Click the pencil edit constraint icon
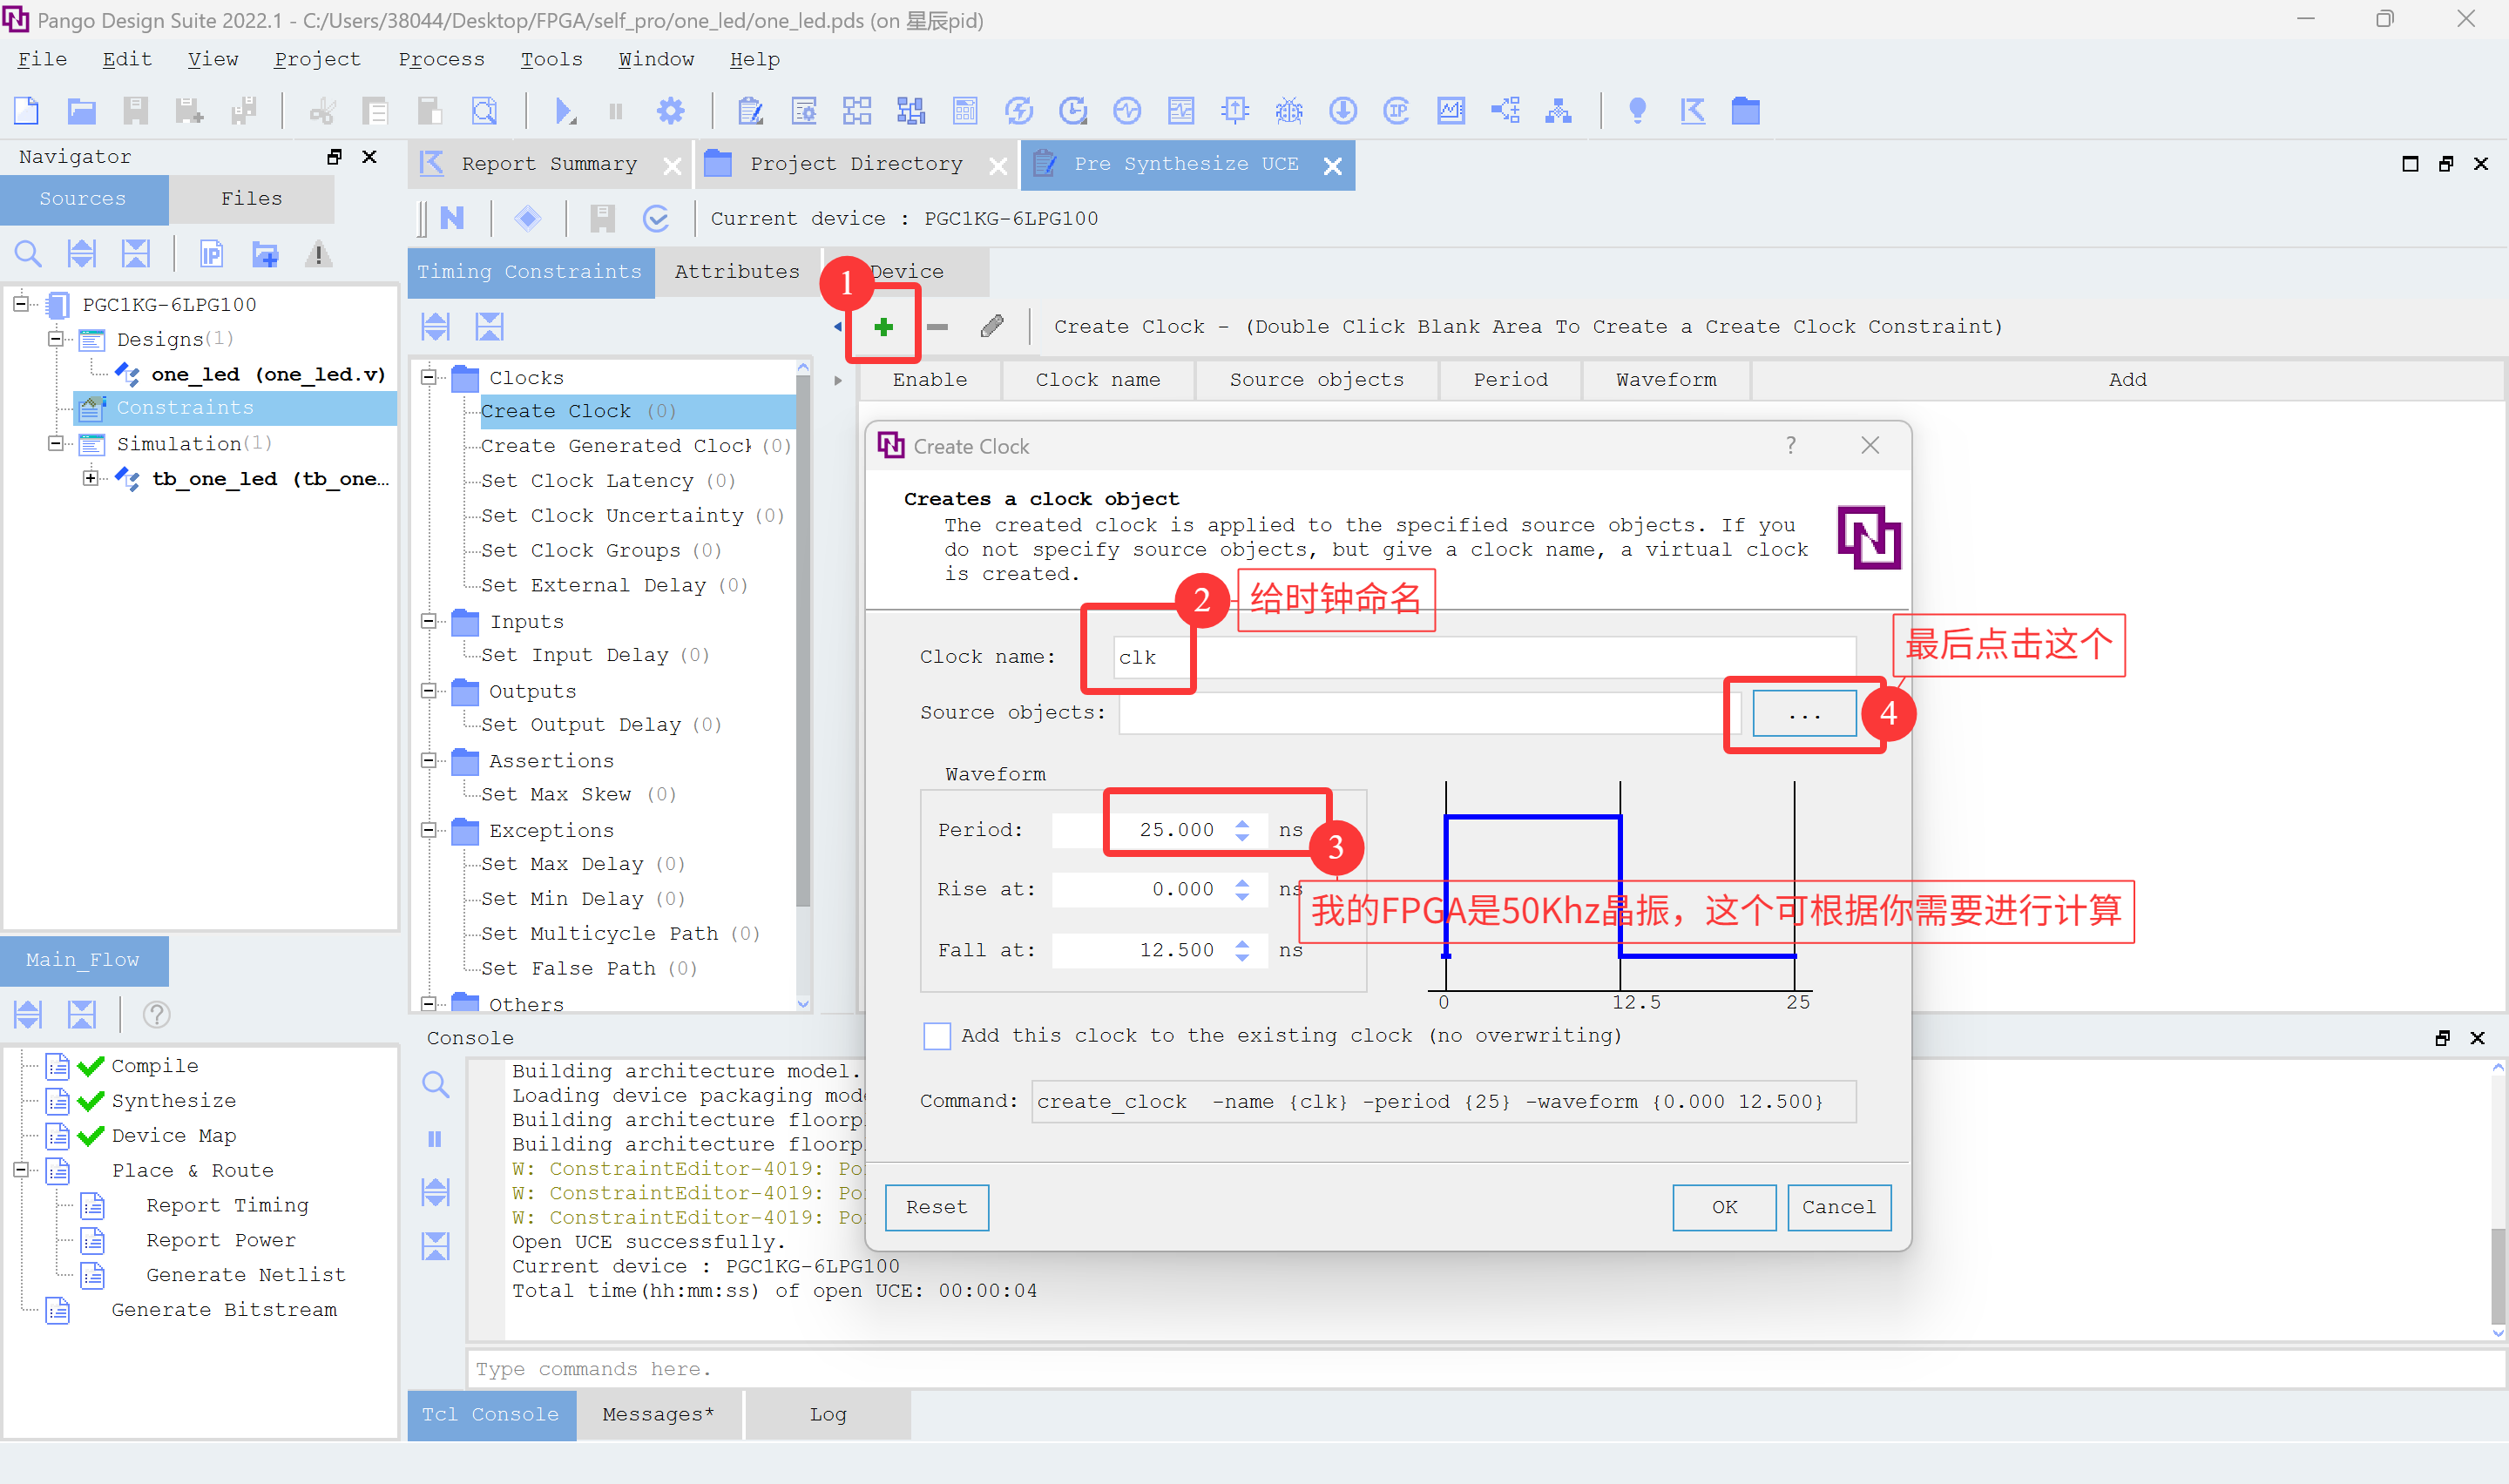Screen dimensions: 2509x1484 click(992, 327)
